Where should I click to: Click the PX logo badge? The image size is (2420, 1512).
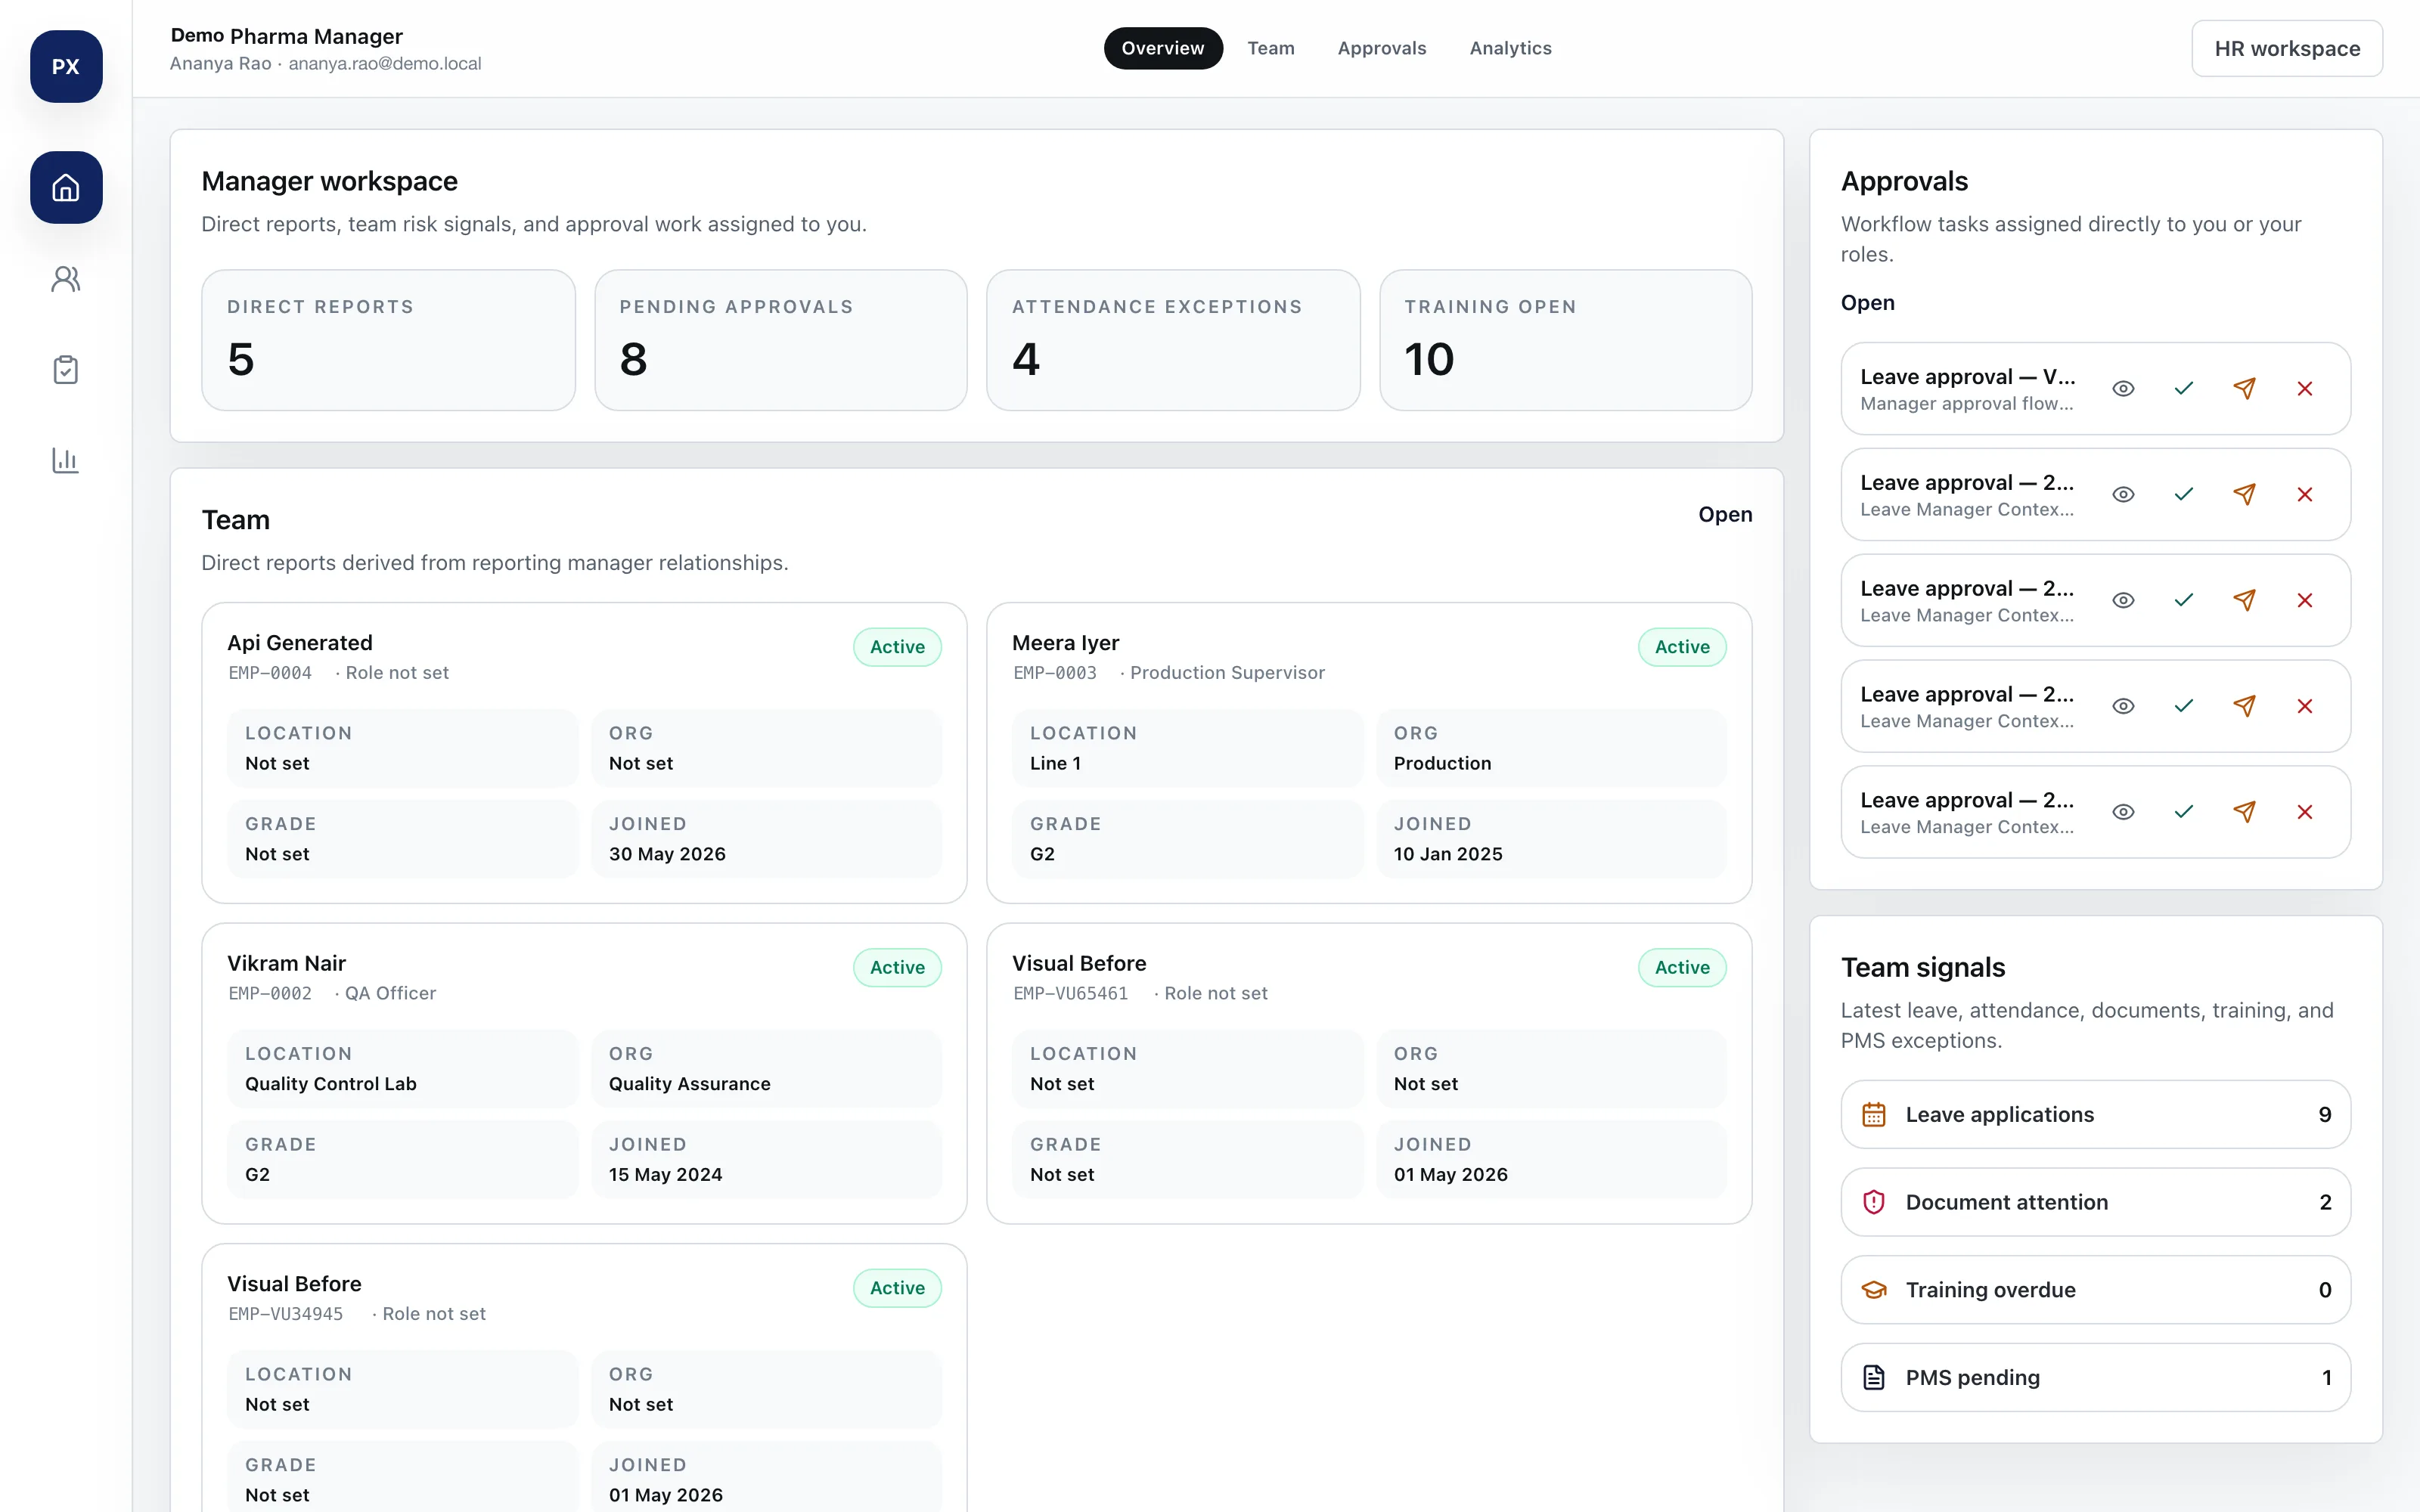coord(66,66)
